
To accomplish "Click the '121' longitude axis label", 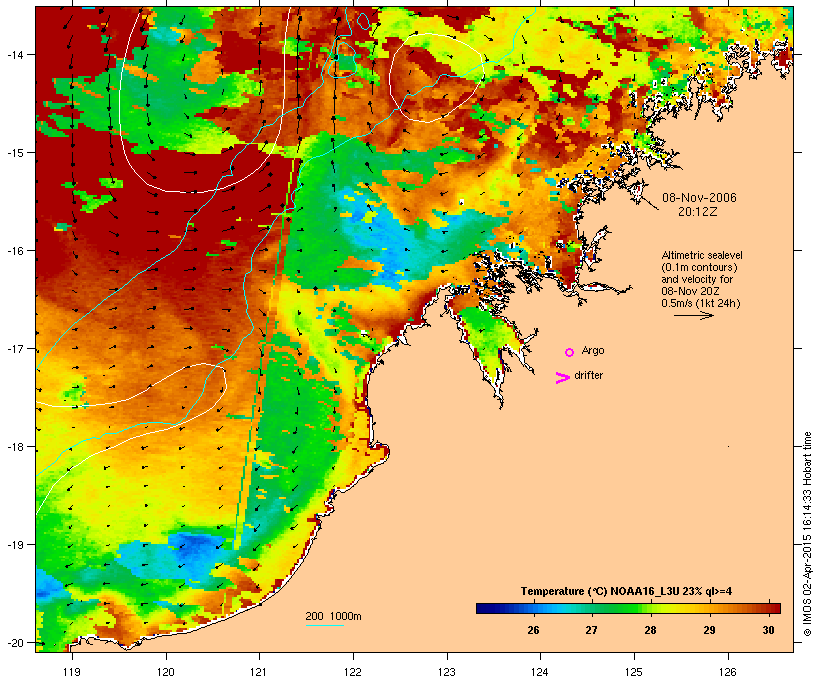I will click(x=259, y=672).
